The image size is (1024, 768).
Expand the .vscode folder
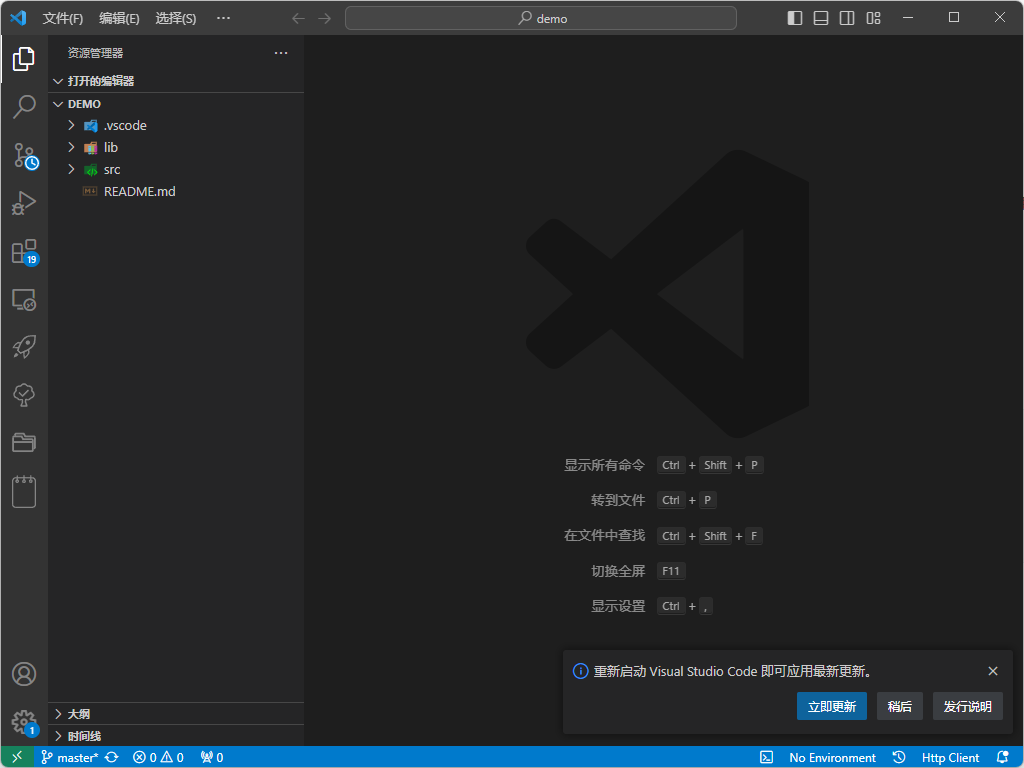point(176,125)
